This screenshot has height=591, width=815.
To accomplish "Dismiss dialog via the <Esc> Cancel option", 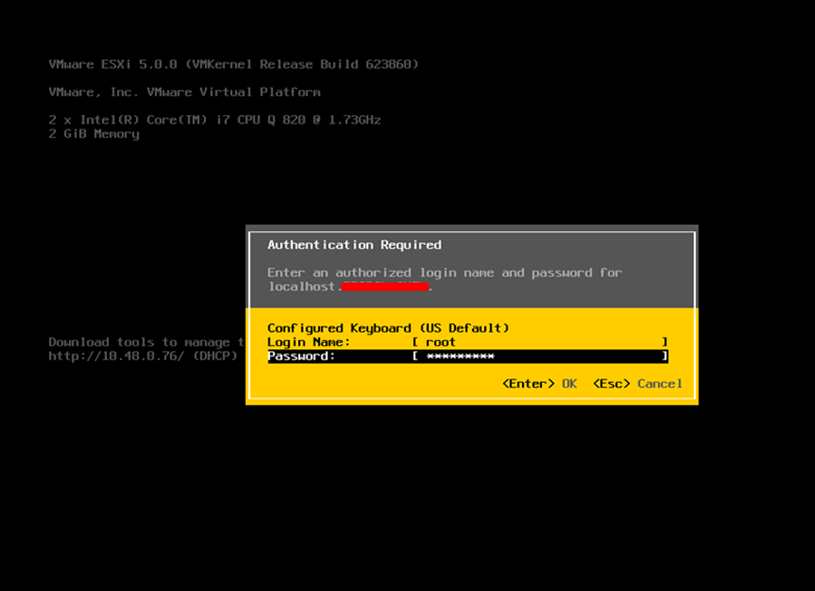I will (638, 384).
